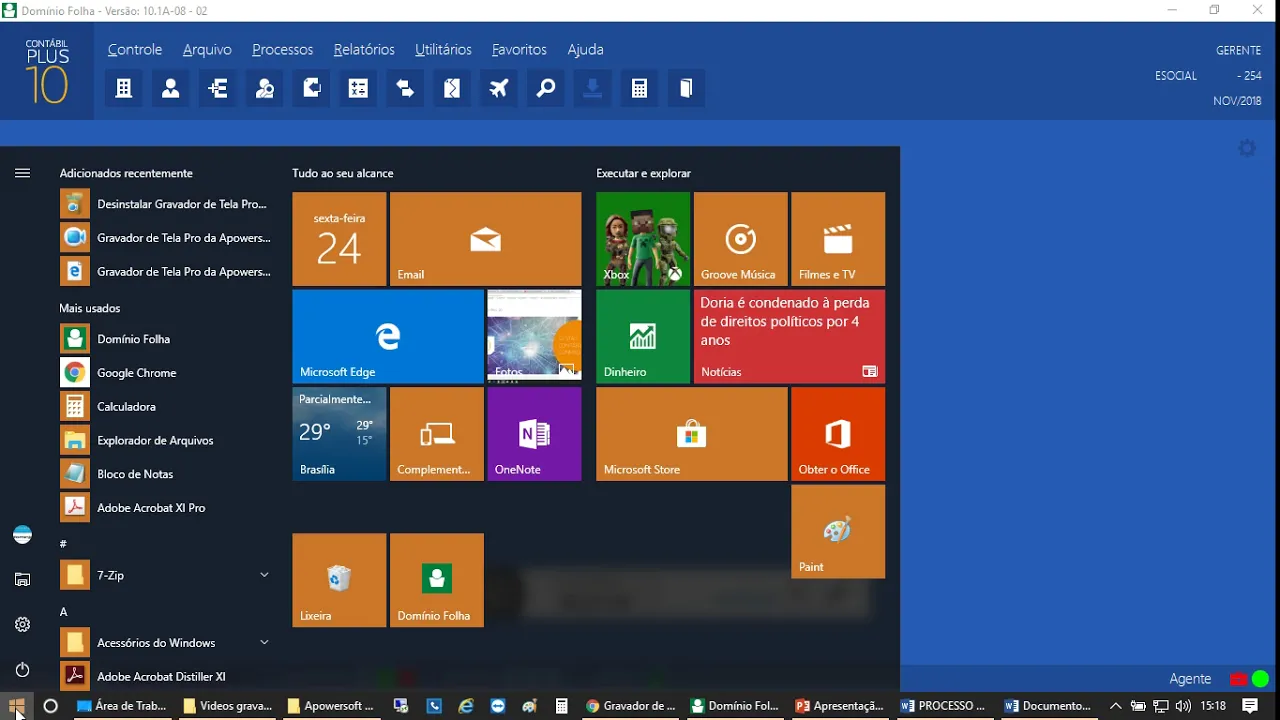
Task: Open the Microsoft Store tile
Action: pos(692,434)
